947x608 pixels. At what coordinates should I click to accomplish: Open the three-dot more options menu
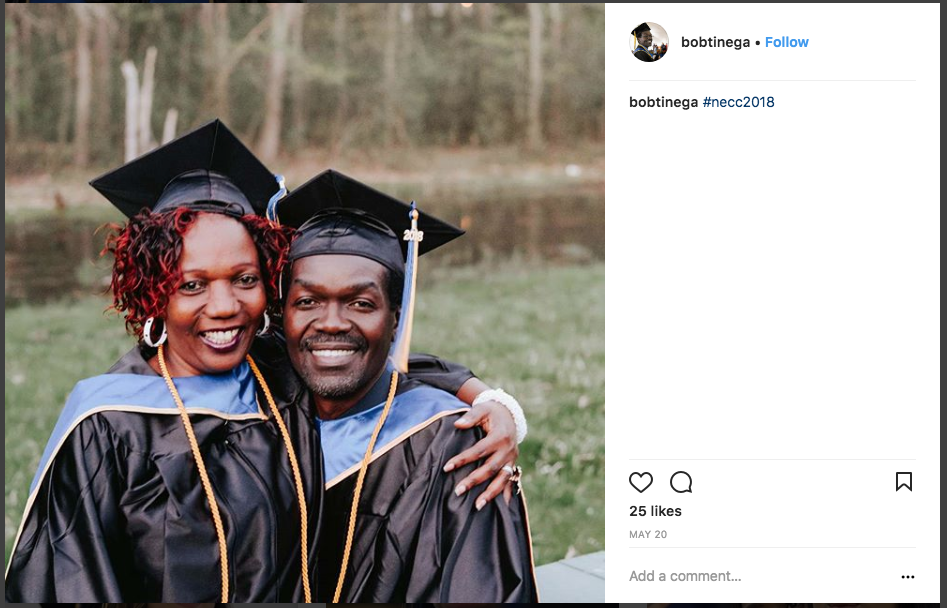pos(908,577)
